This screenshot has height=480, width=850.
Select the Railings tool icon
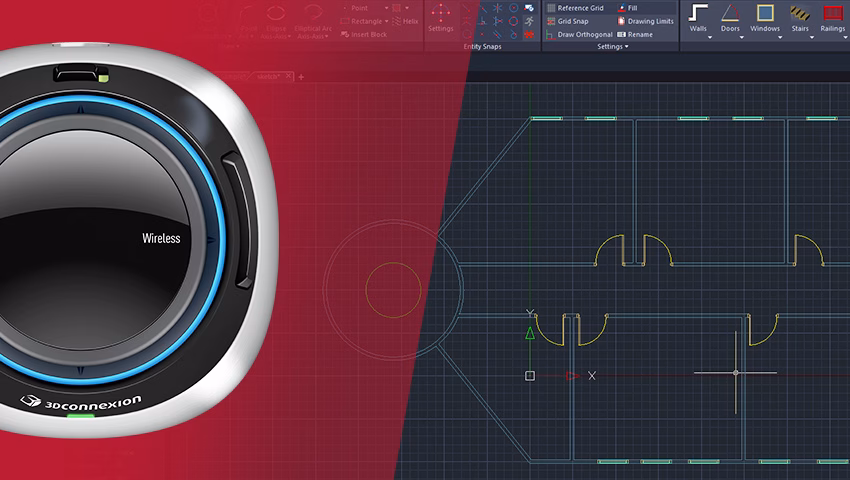tap(833, 13)
